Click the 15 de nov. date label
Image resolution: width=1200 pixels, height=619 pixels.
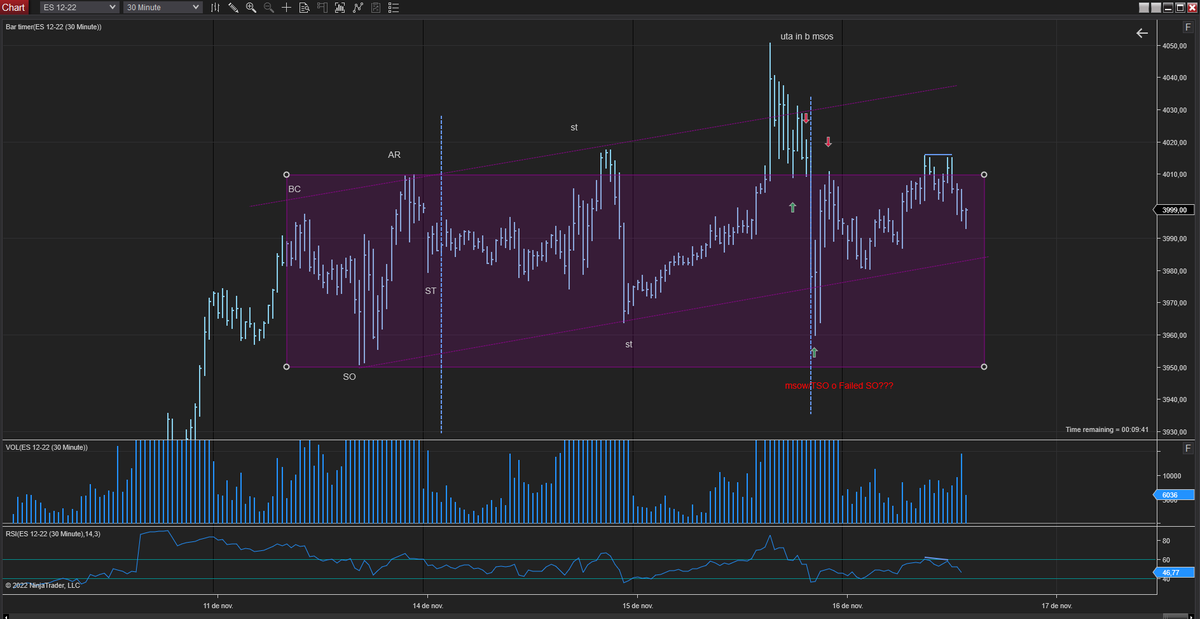[637, 606]
